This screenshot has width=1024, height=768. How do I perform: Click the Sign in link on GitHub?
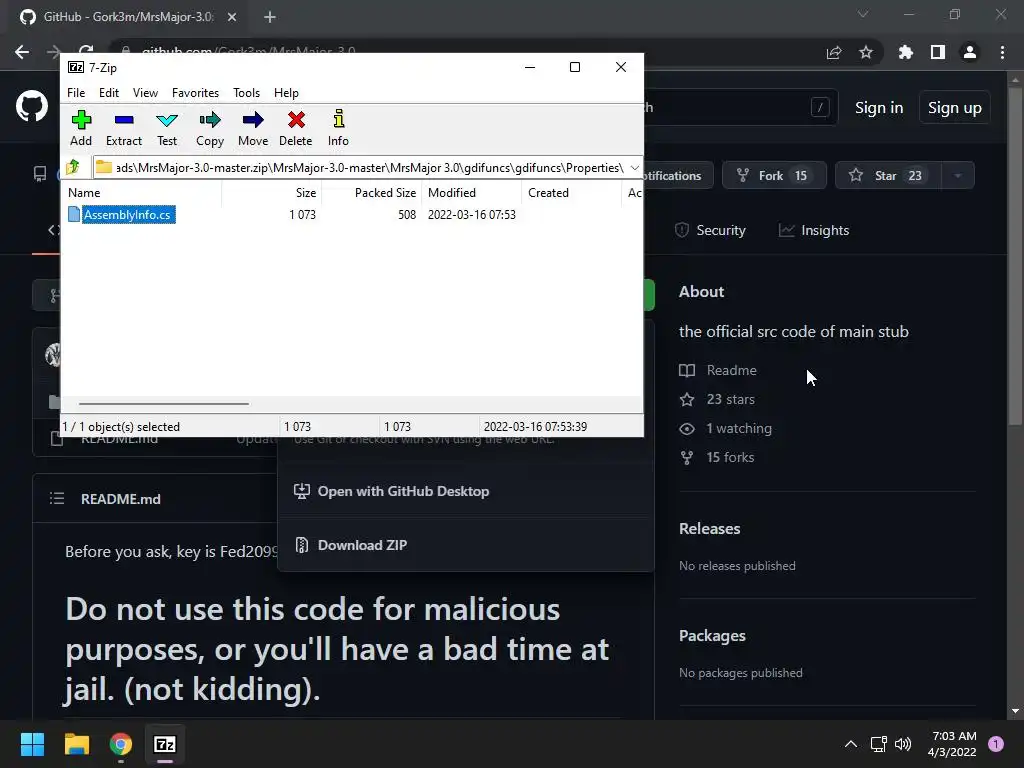click(x=879, y=108)
